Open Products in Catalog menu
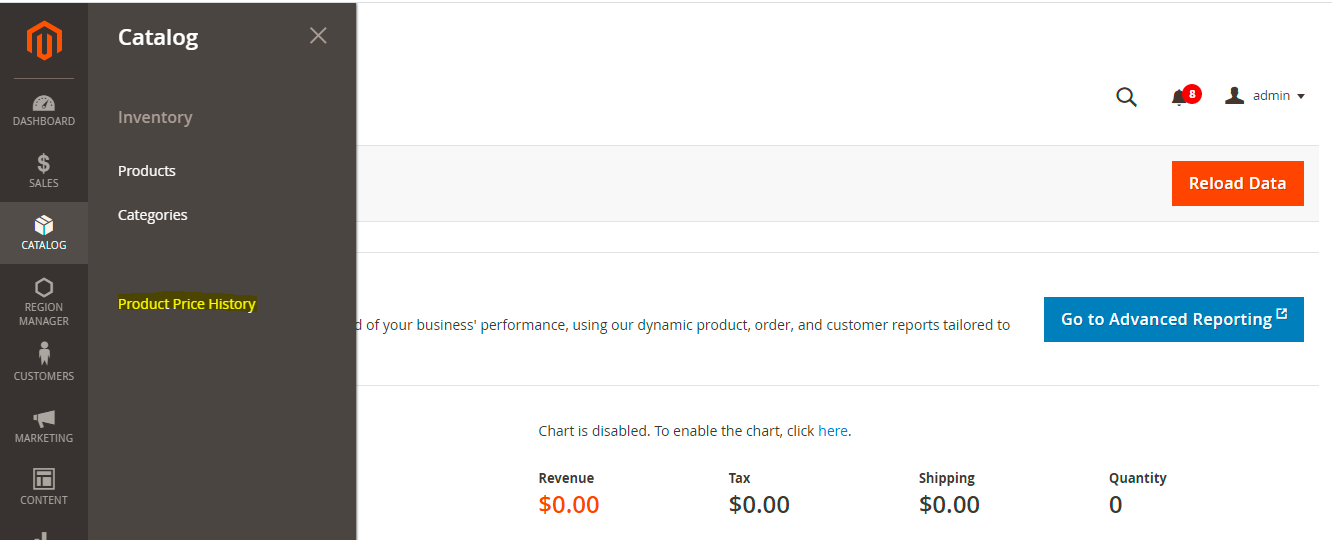1332x540 pixels. coord(147,171)
